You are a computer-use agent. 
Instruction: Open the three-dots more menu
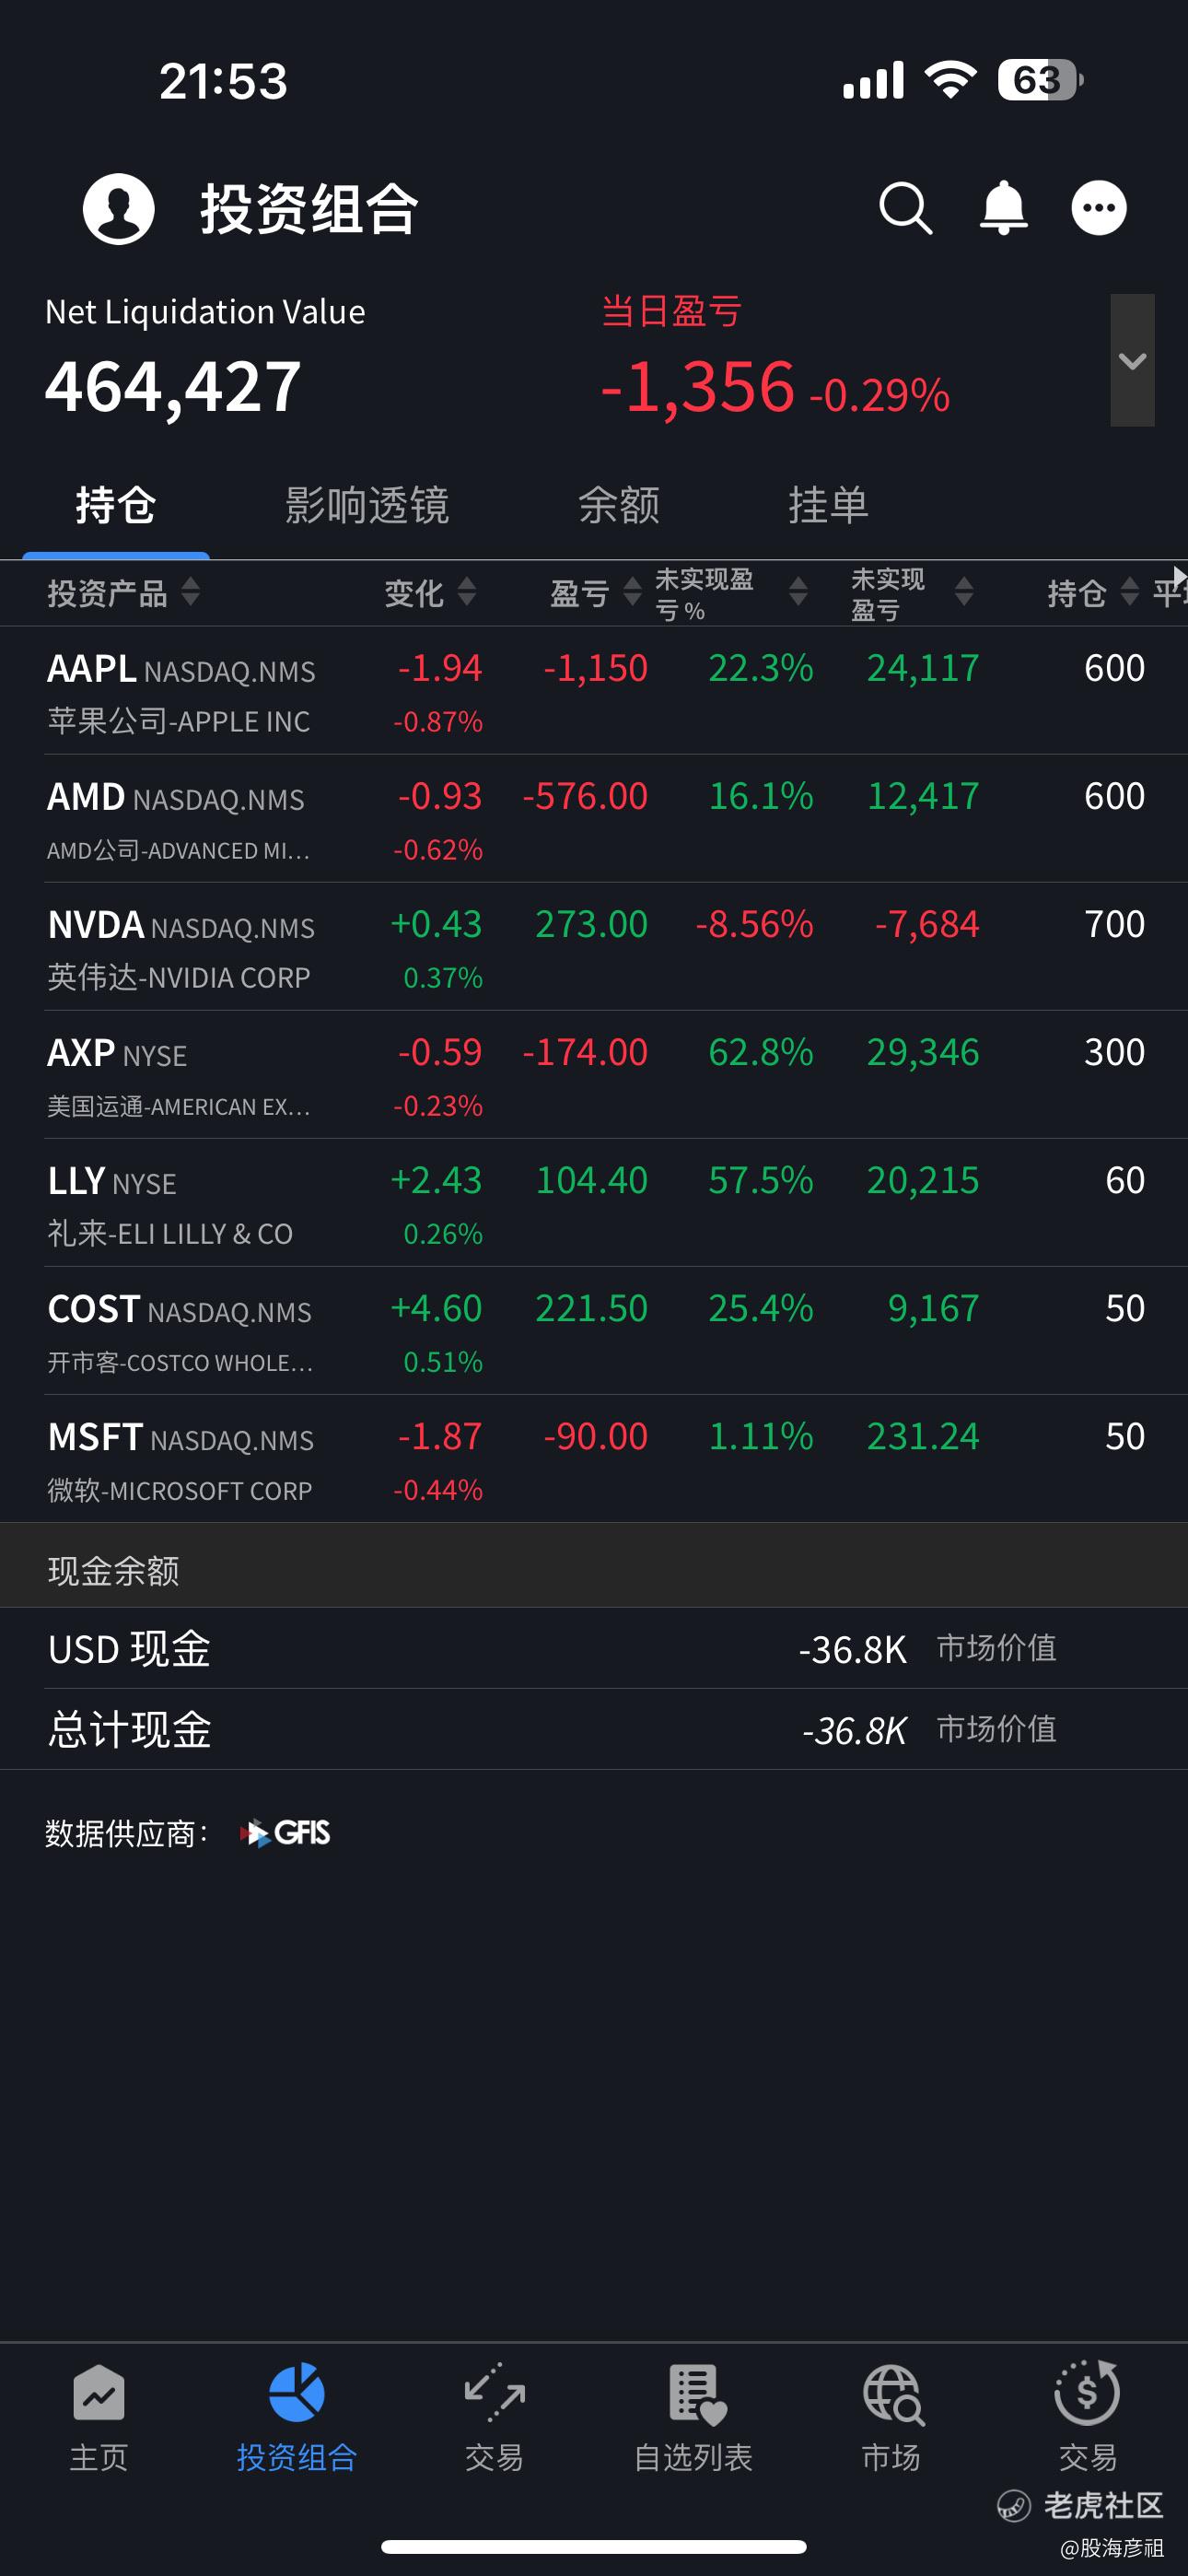pos(1099,208)
